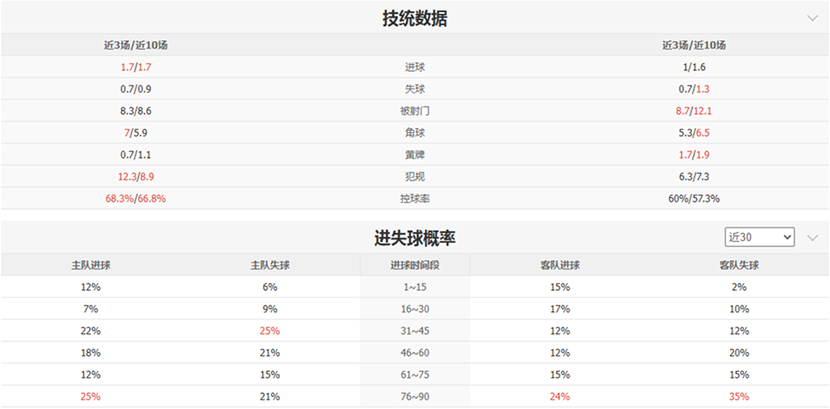830x409 pixels.
Task: Click the 黄牌 stat row label
Action: coord(414,155)
